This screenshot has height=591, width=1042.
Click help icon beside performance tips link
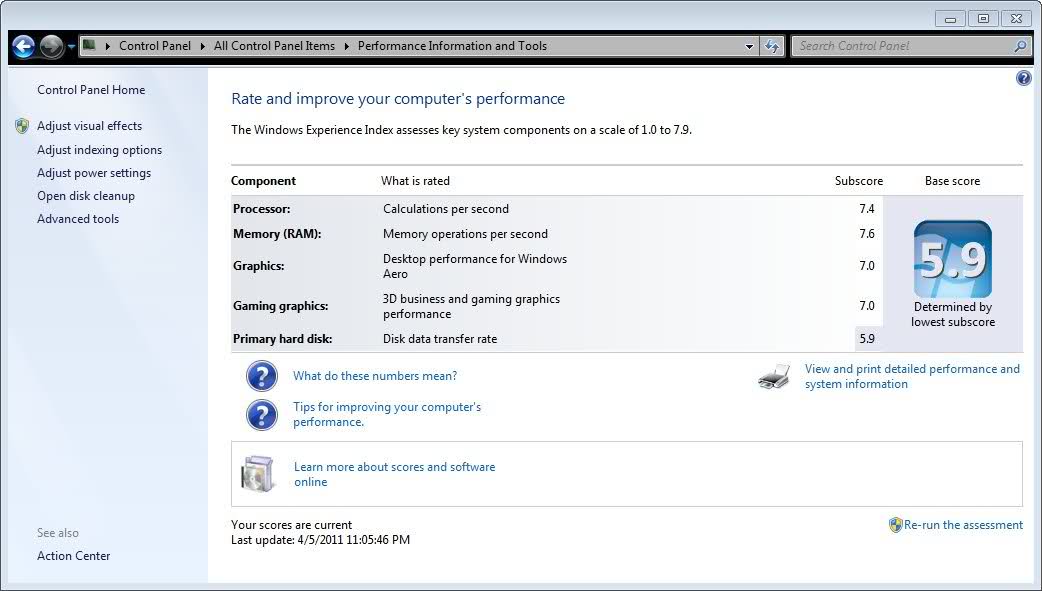click(262, 415)
